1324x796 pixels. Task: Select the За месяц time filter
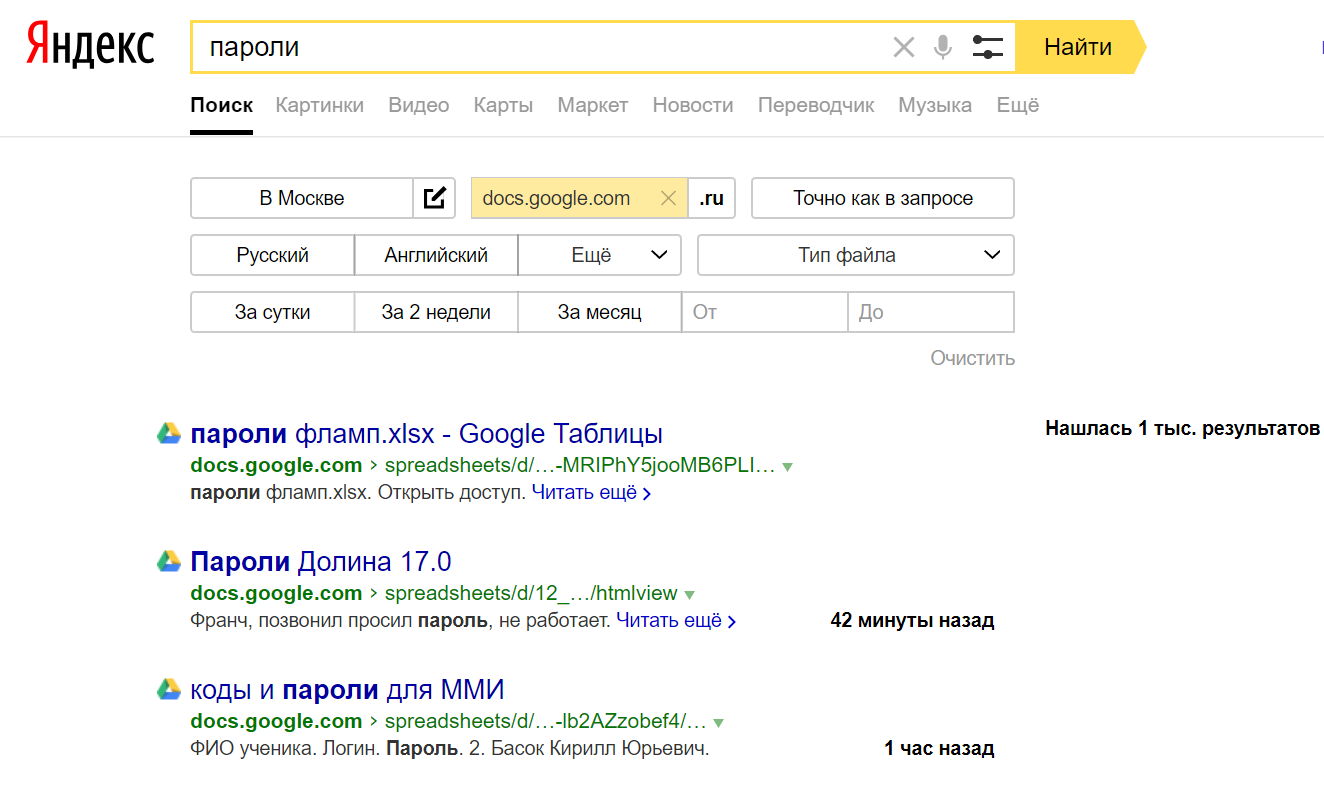[600, 312]
